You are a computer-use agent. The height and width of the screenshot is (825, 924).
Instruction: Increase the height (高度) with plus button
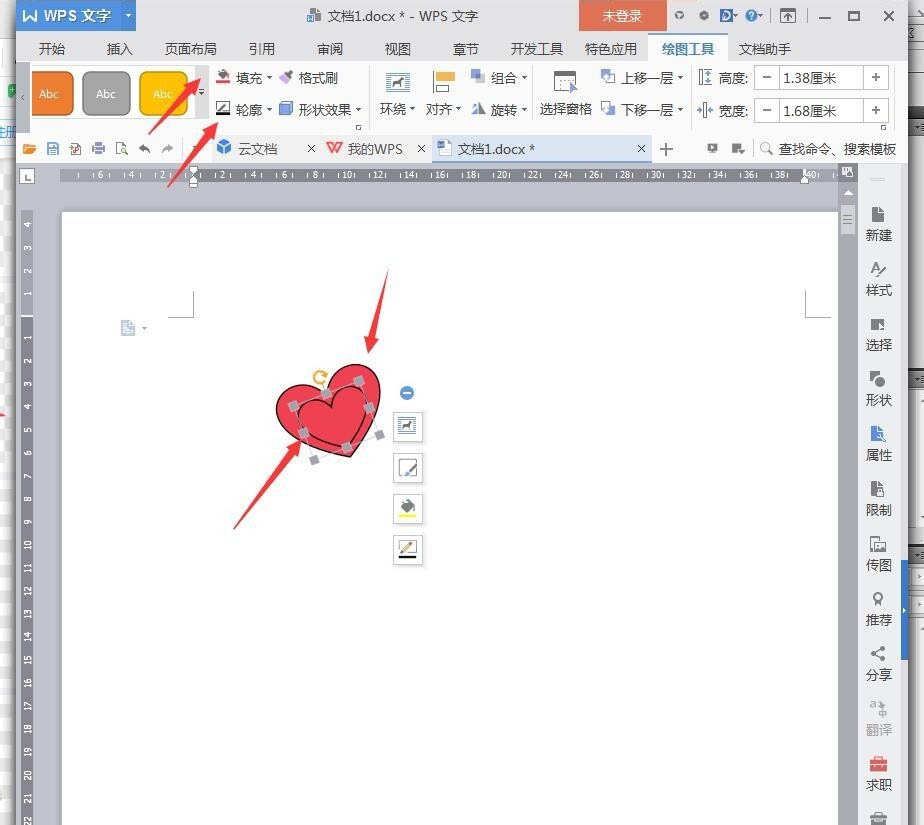876,77
